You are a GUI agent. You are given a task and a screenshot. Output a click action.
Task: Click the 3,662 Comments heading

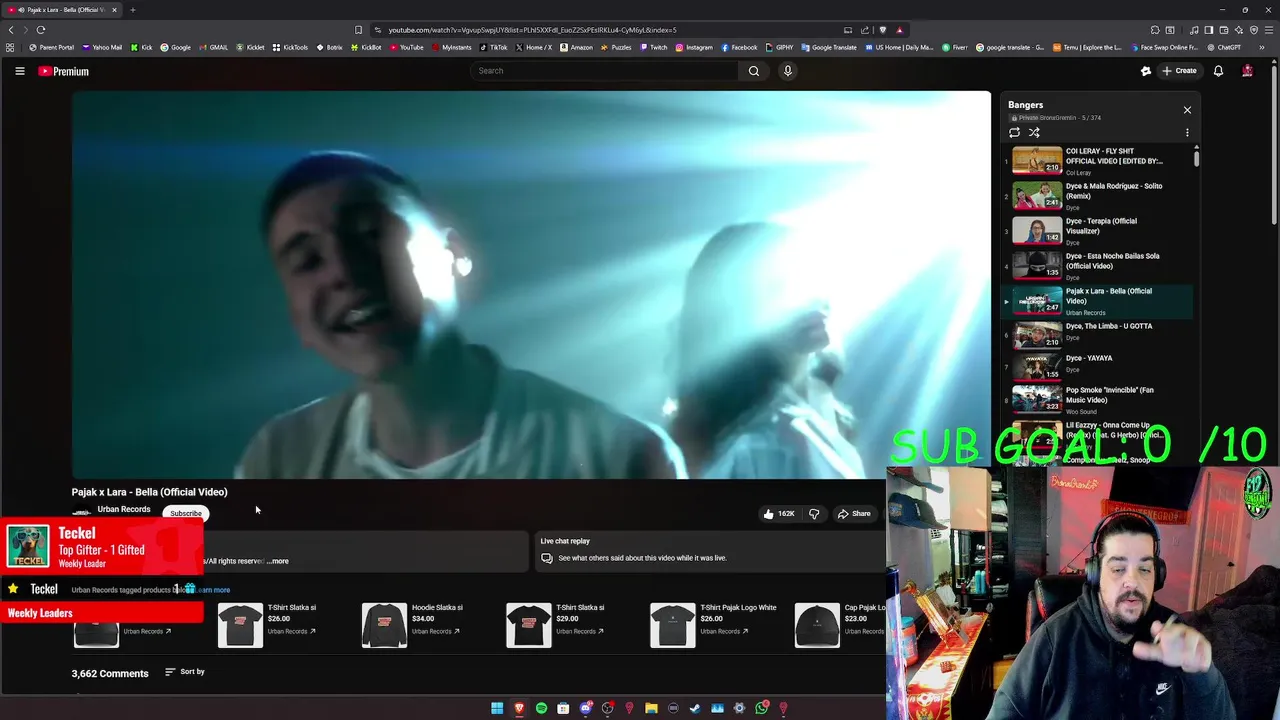(110, 674)
